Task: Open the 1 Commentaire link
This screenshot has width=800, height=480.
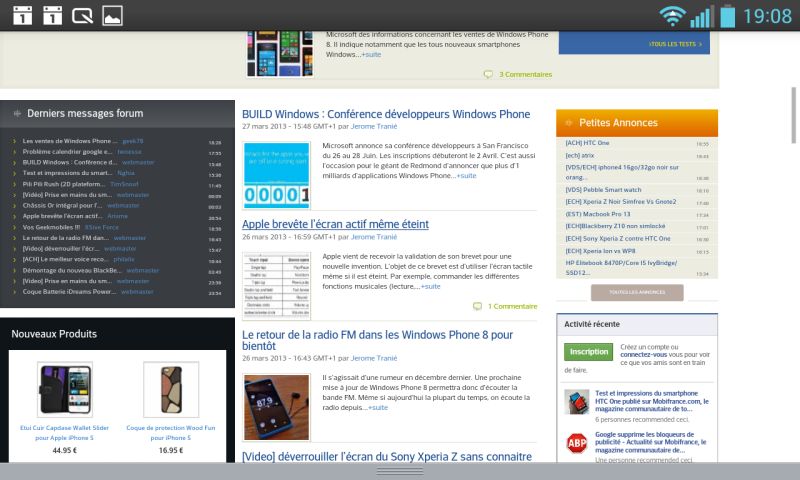Action: (512, 307)
